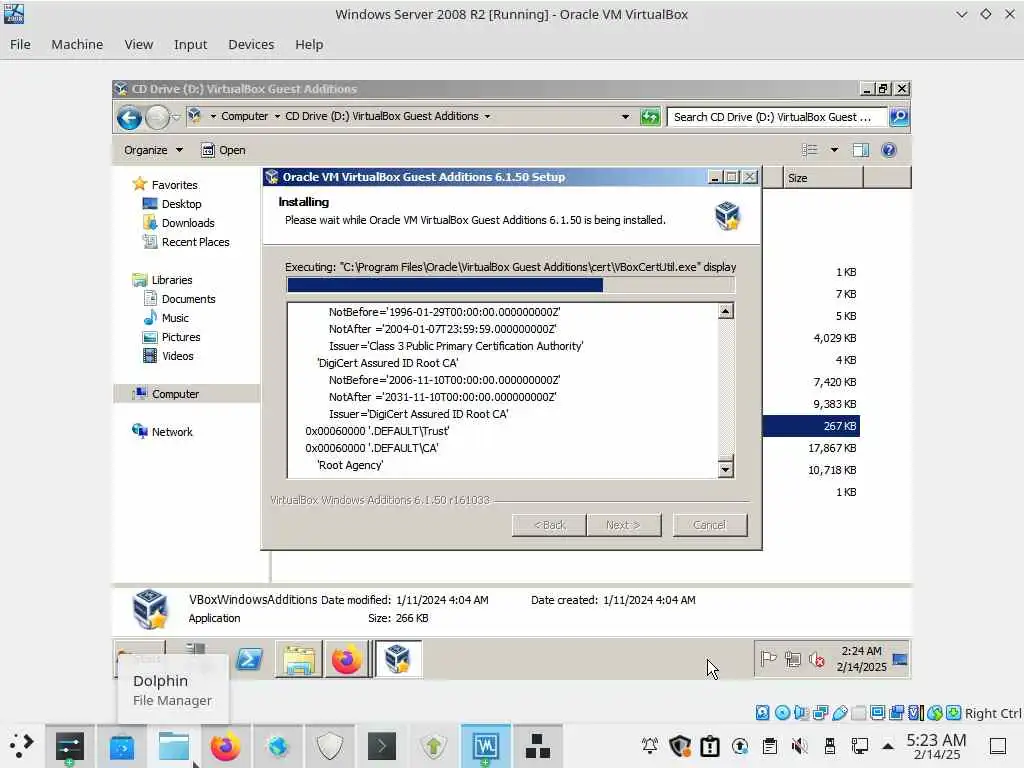Click the Explorer Forward navigation arrow
This screenshot has height=768, width=1024.
[157, 118]
